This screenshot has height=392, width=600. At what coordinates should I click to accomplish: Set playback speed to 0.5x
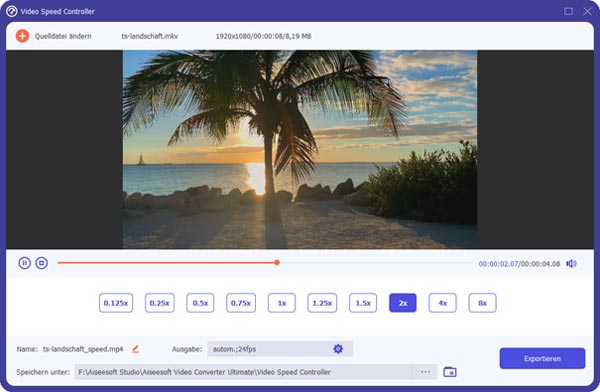point(200,303)
